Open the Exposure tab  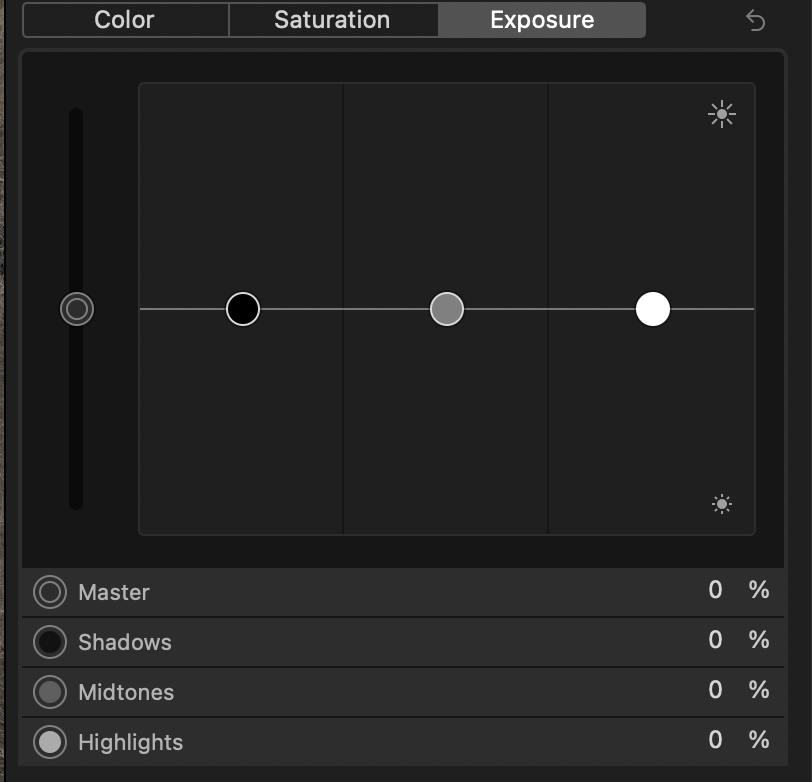542,20
